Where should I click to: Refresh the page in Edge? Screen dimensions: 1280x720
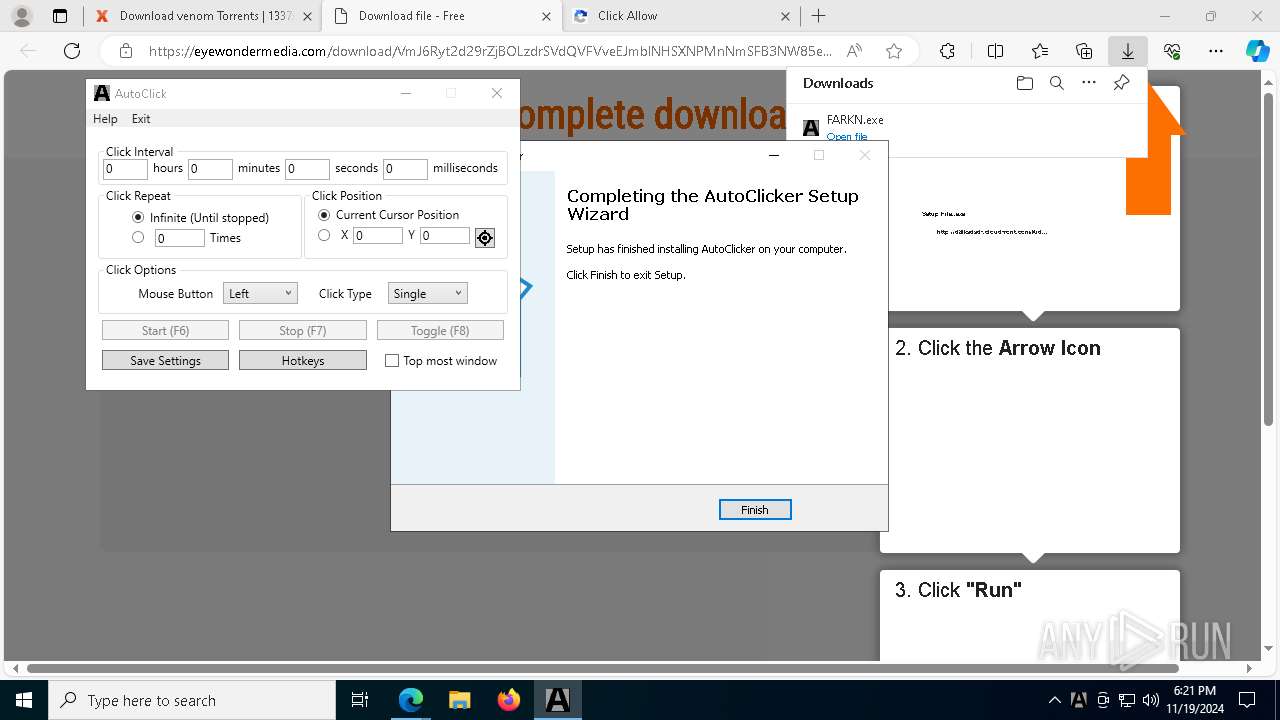[72, 51]
